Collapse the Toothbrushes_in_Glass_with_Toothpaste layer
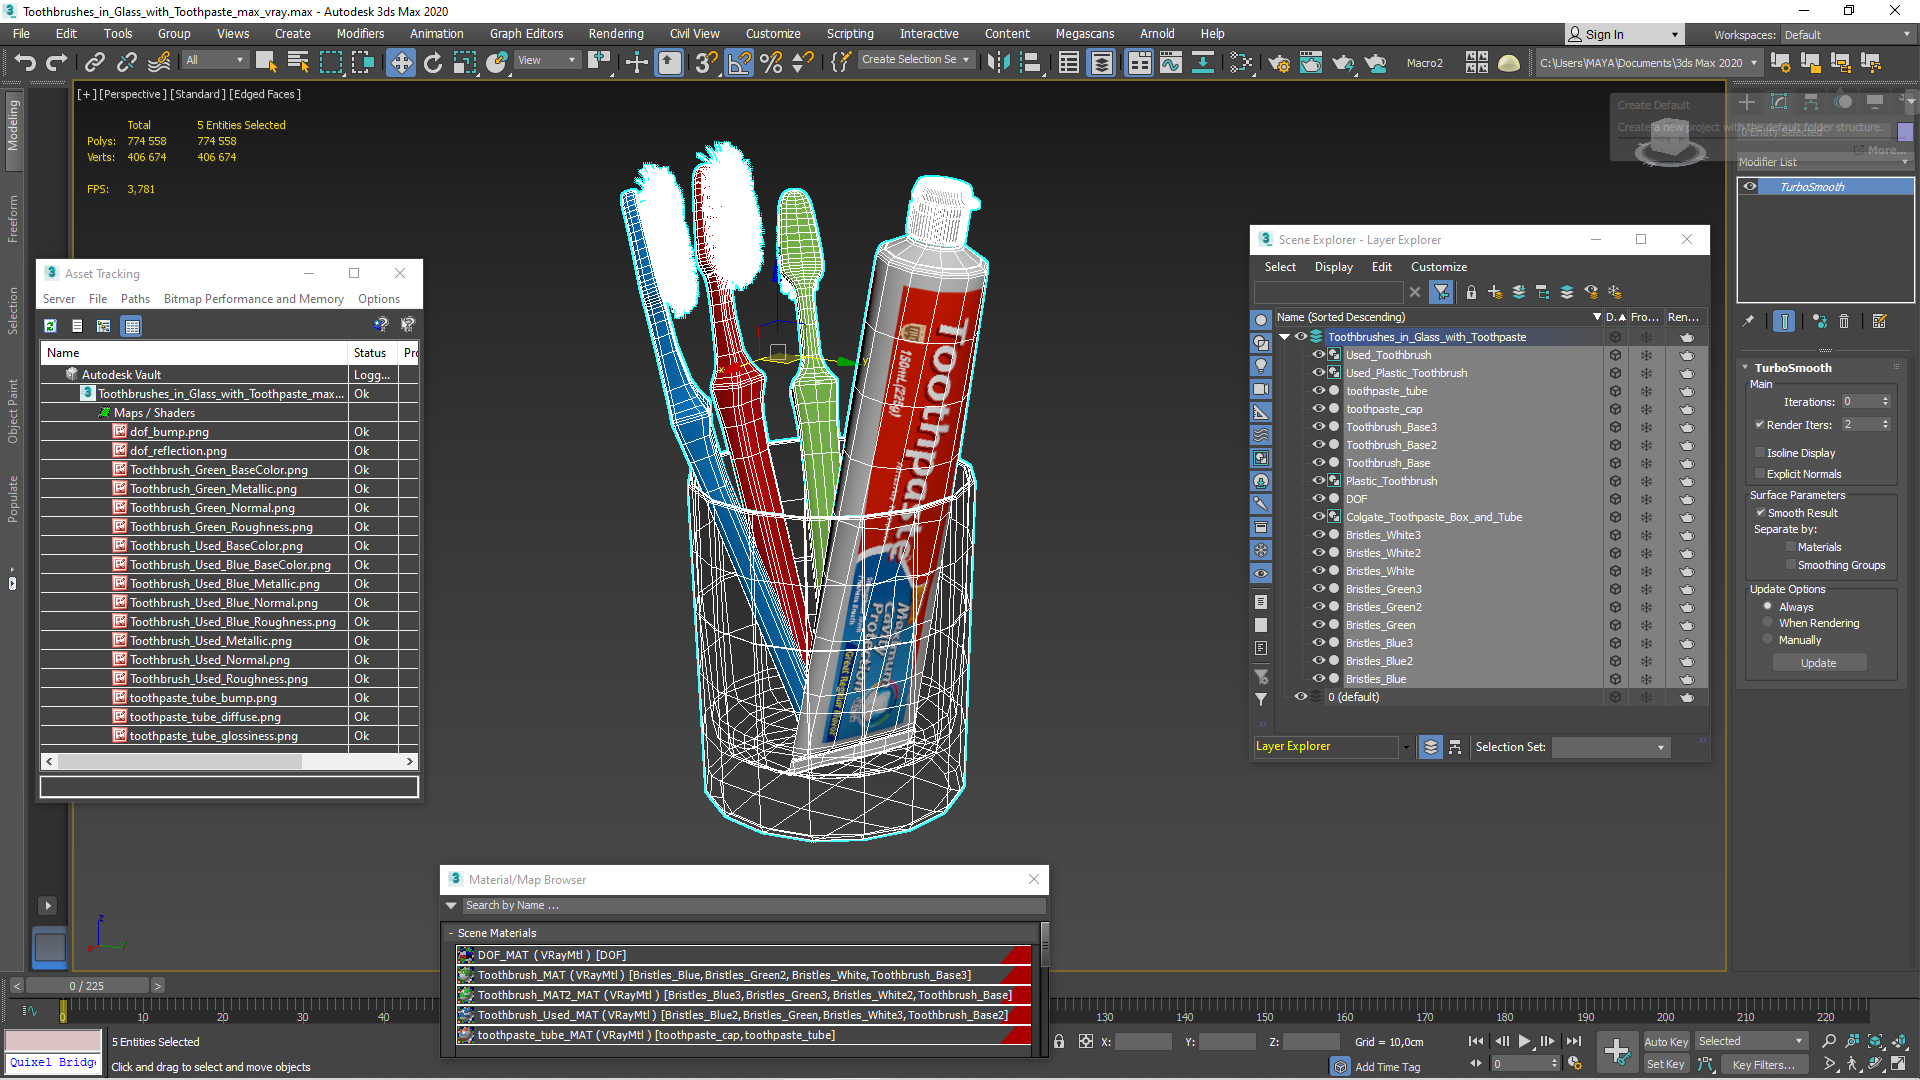1920x1080 pixels. (x=1284, y=337)
